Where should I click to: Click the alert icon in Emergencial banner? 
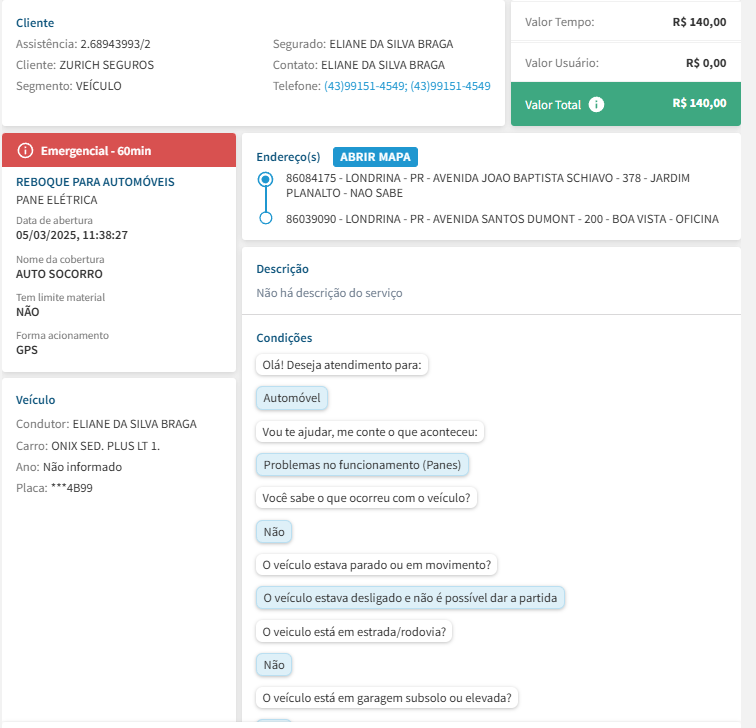(x=25, y=150)
